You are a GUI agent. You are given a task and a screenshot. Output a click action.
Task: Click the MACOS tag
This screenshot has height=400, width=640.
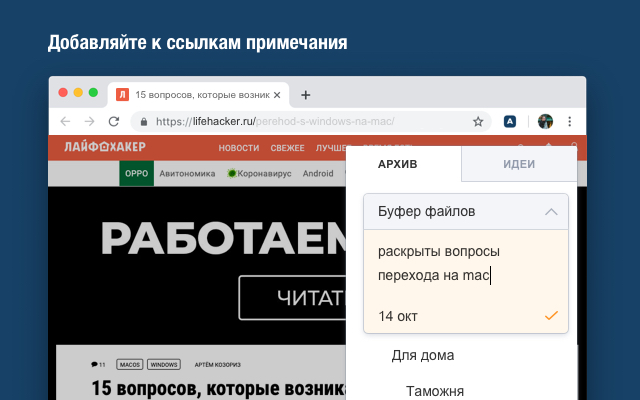(130, 364)
